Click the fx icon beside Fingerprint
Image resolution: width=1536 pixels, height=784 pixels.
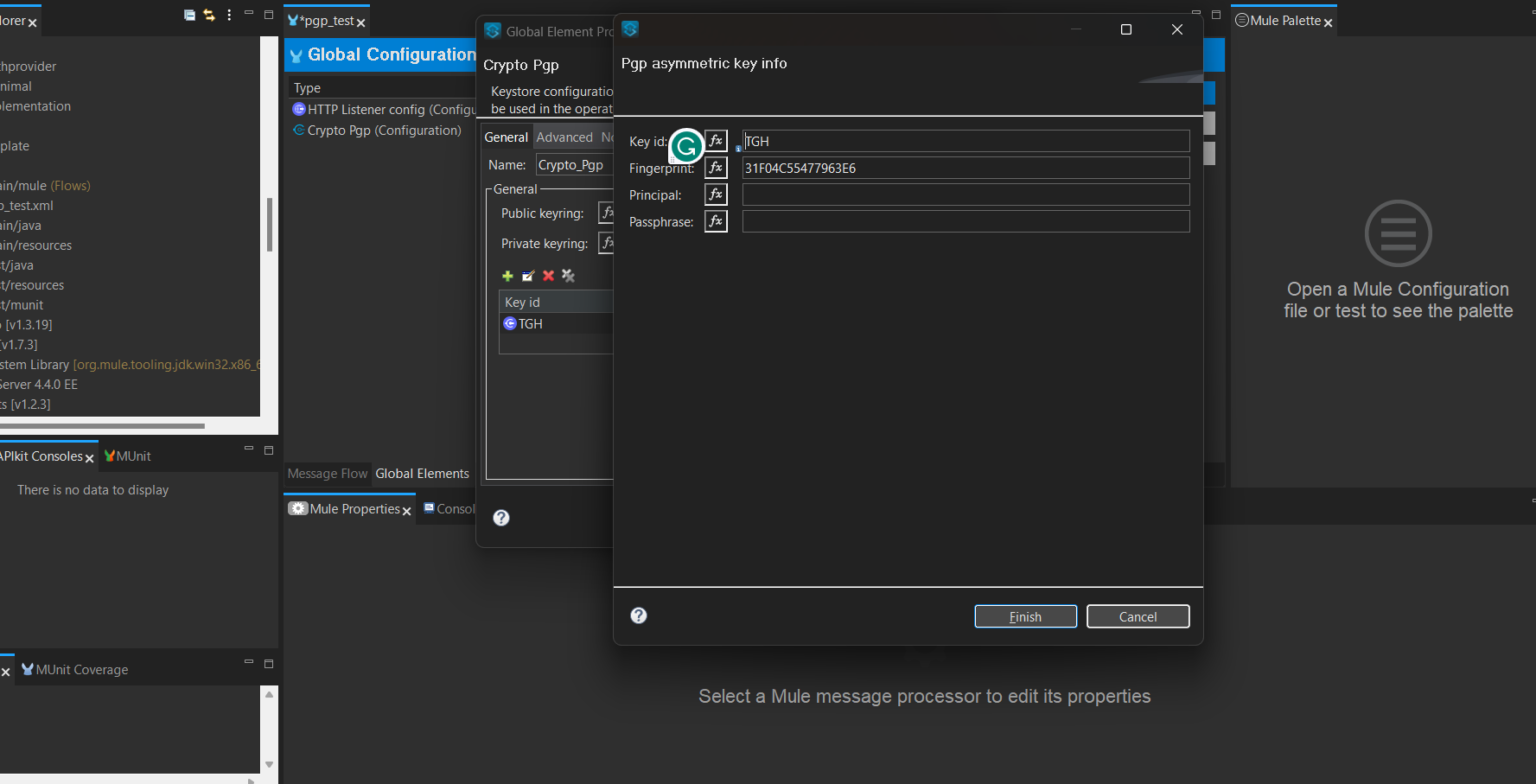coord(717,167)
